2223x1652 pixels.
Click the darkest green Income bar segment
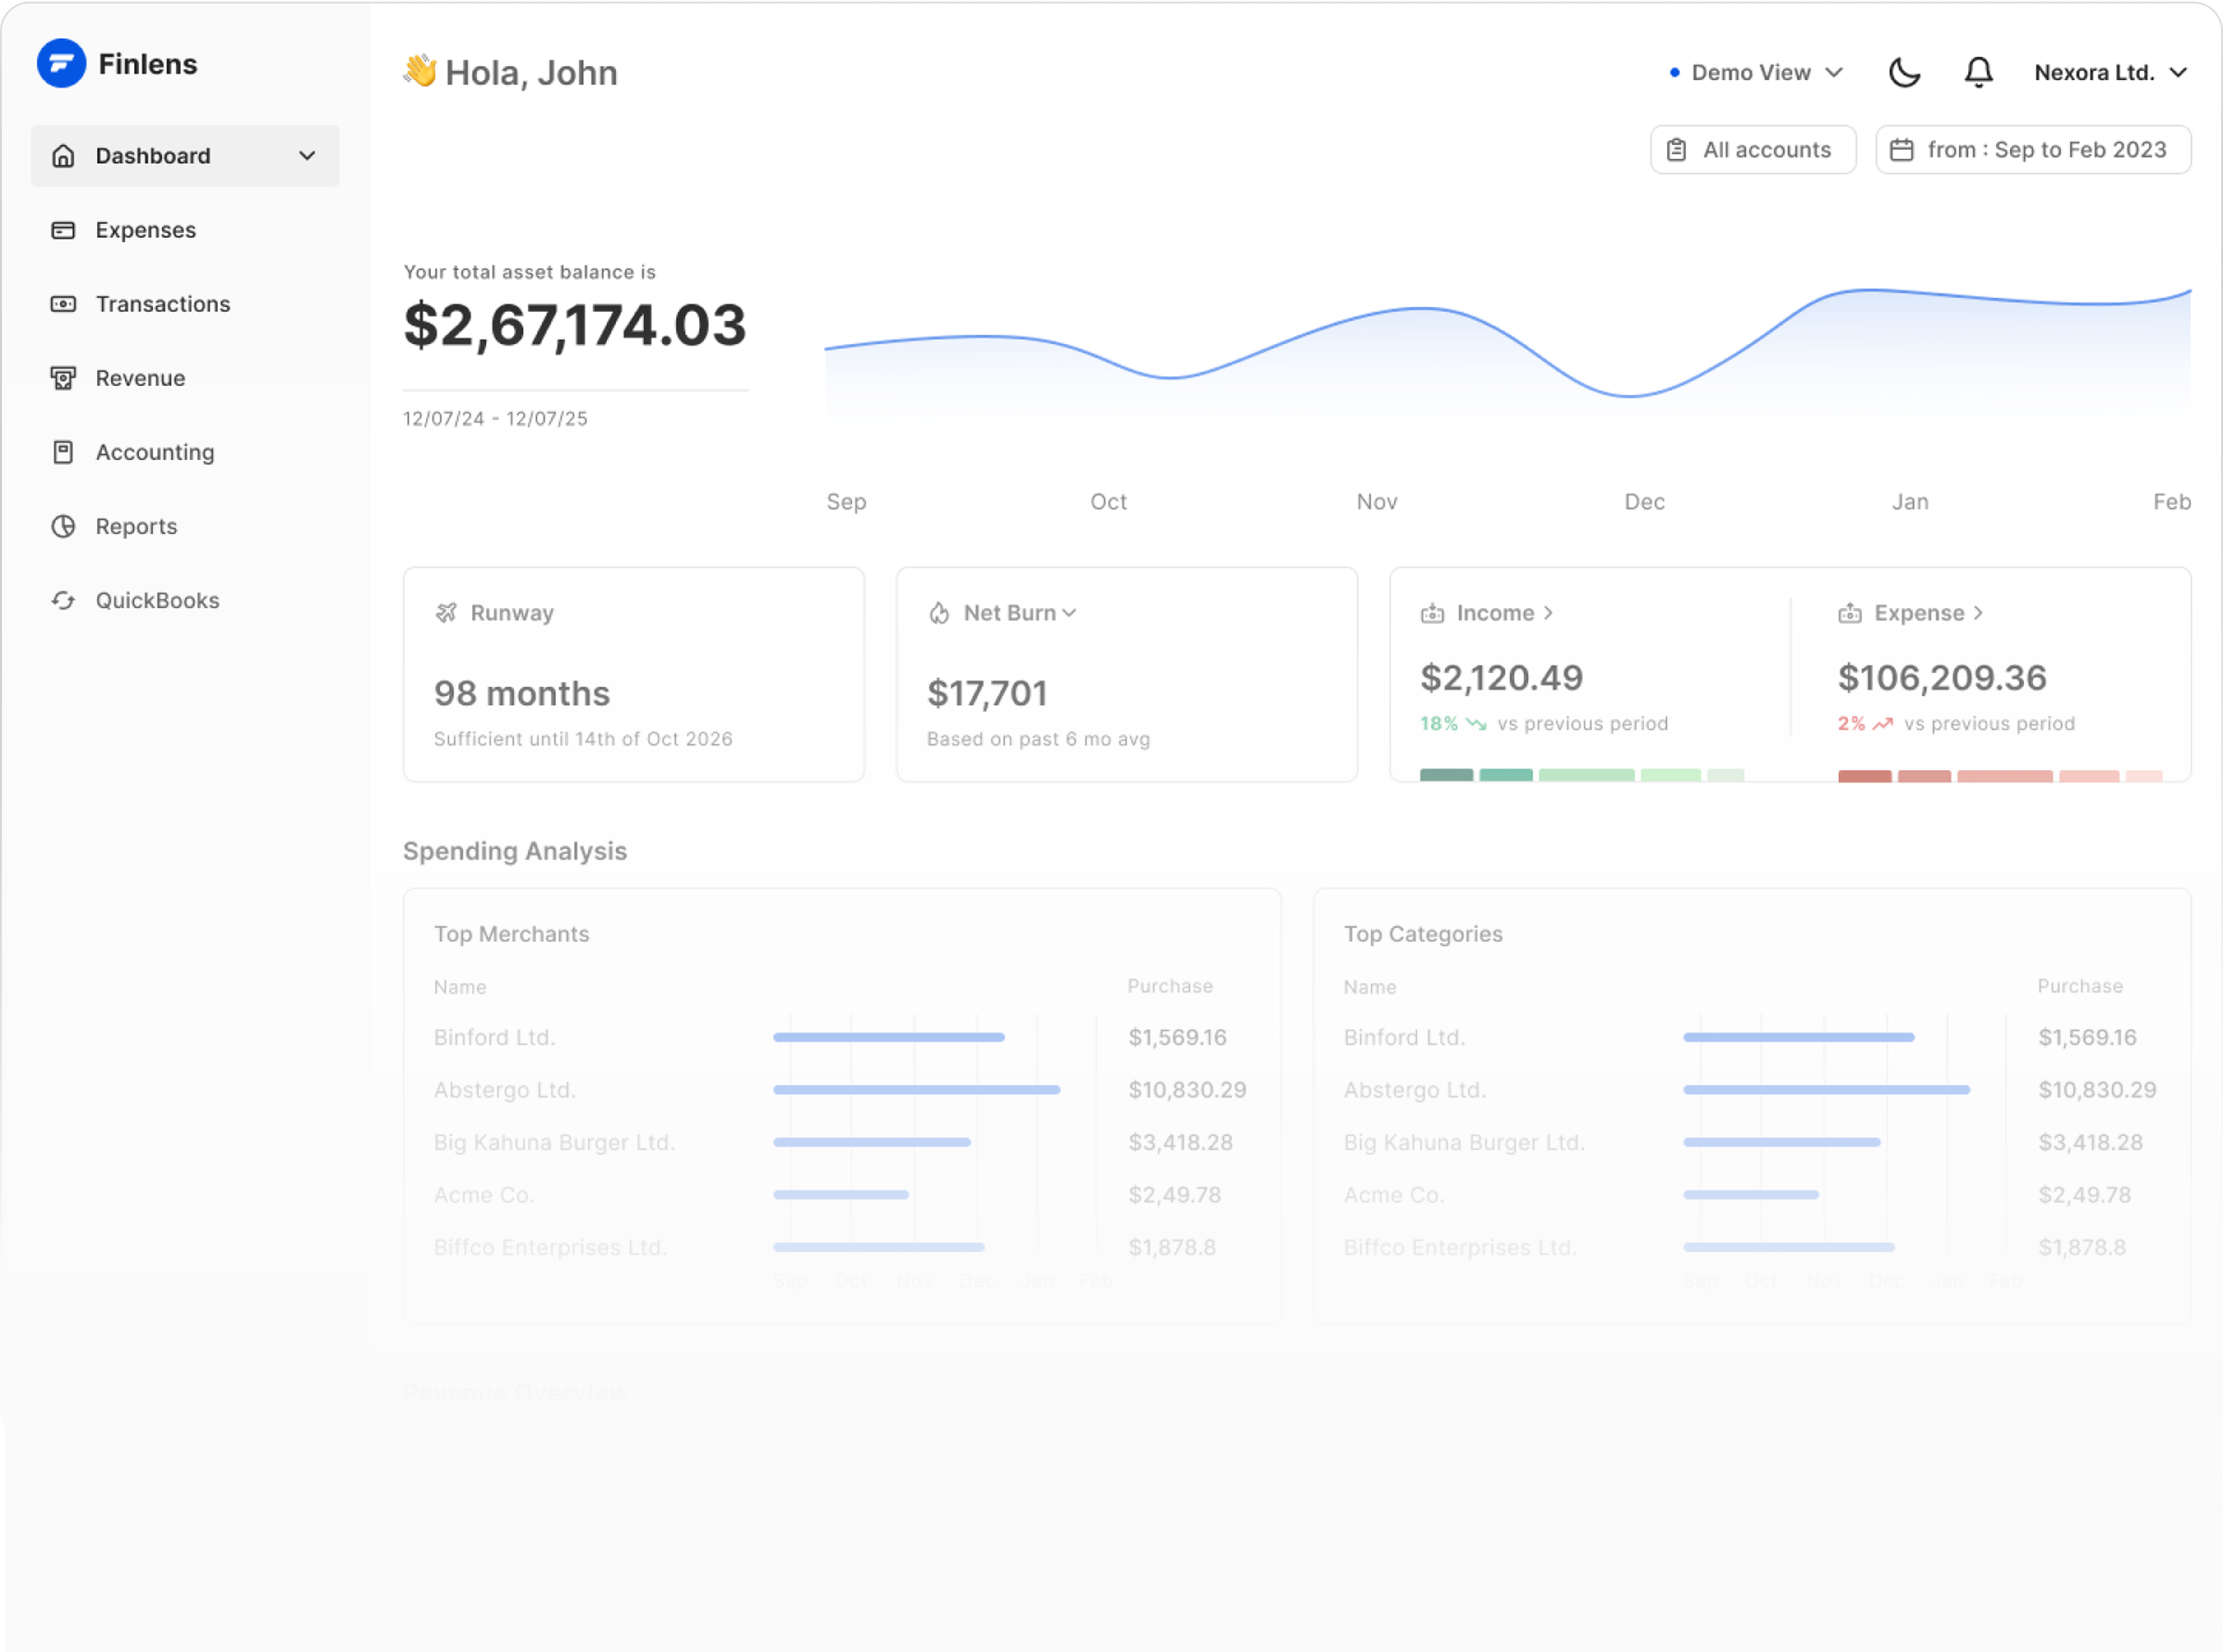1445,775
